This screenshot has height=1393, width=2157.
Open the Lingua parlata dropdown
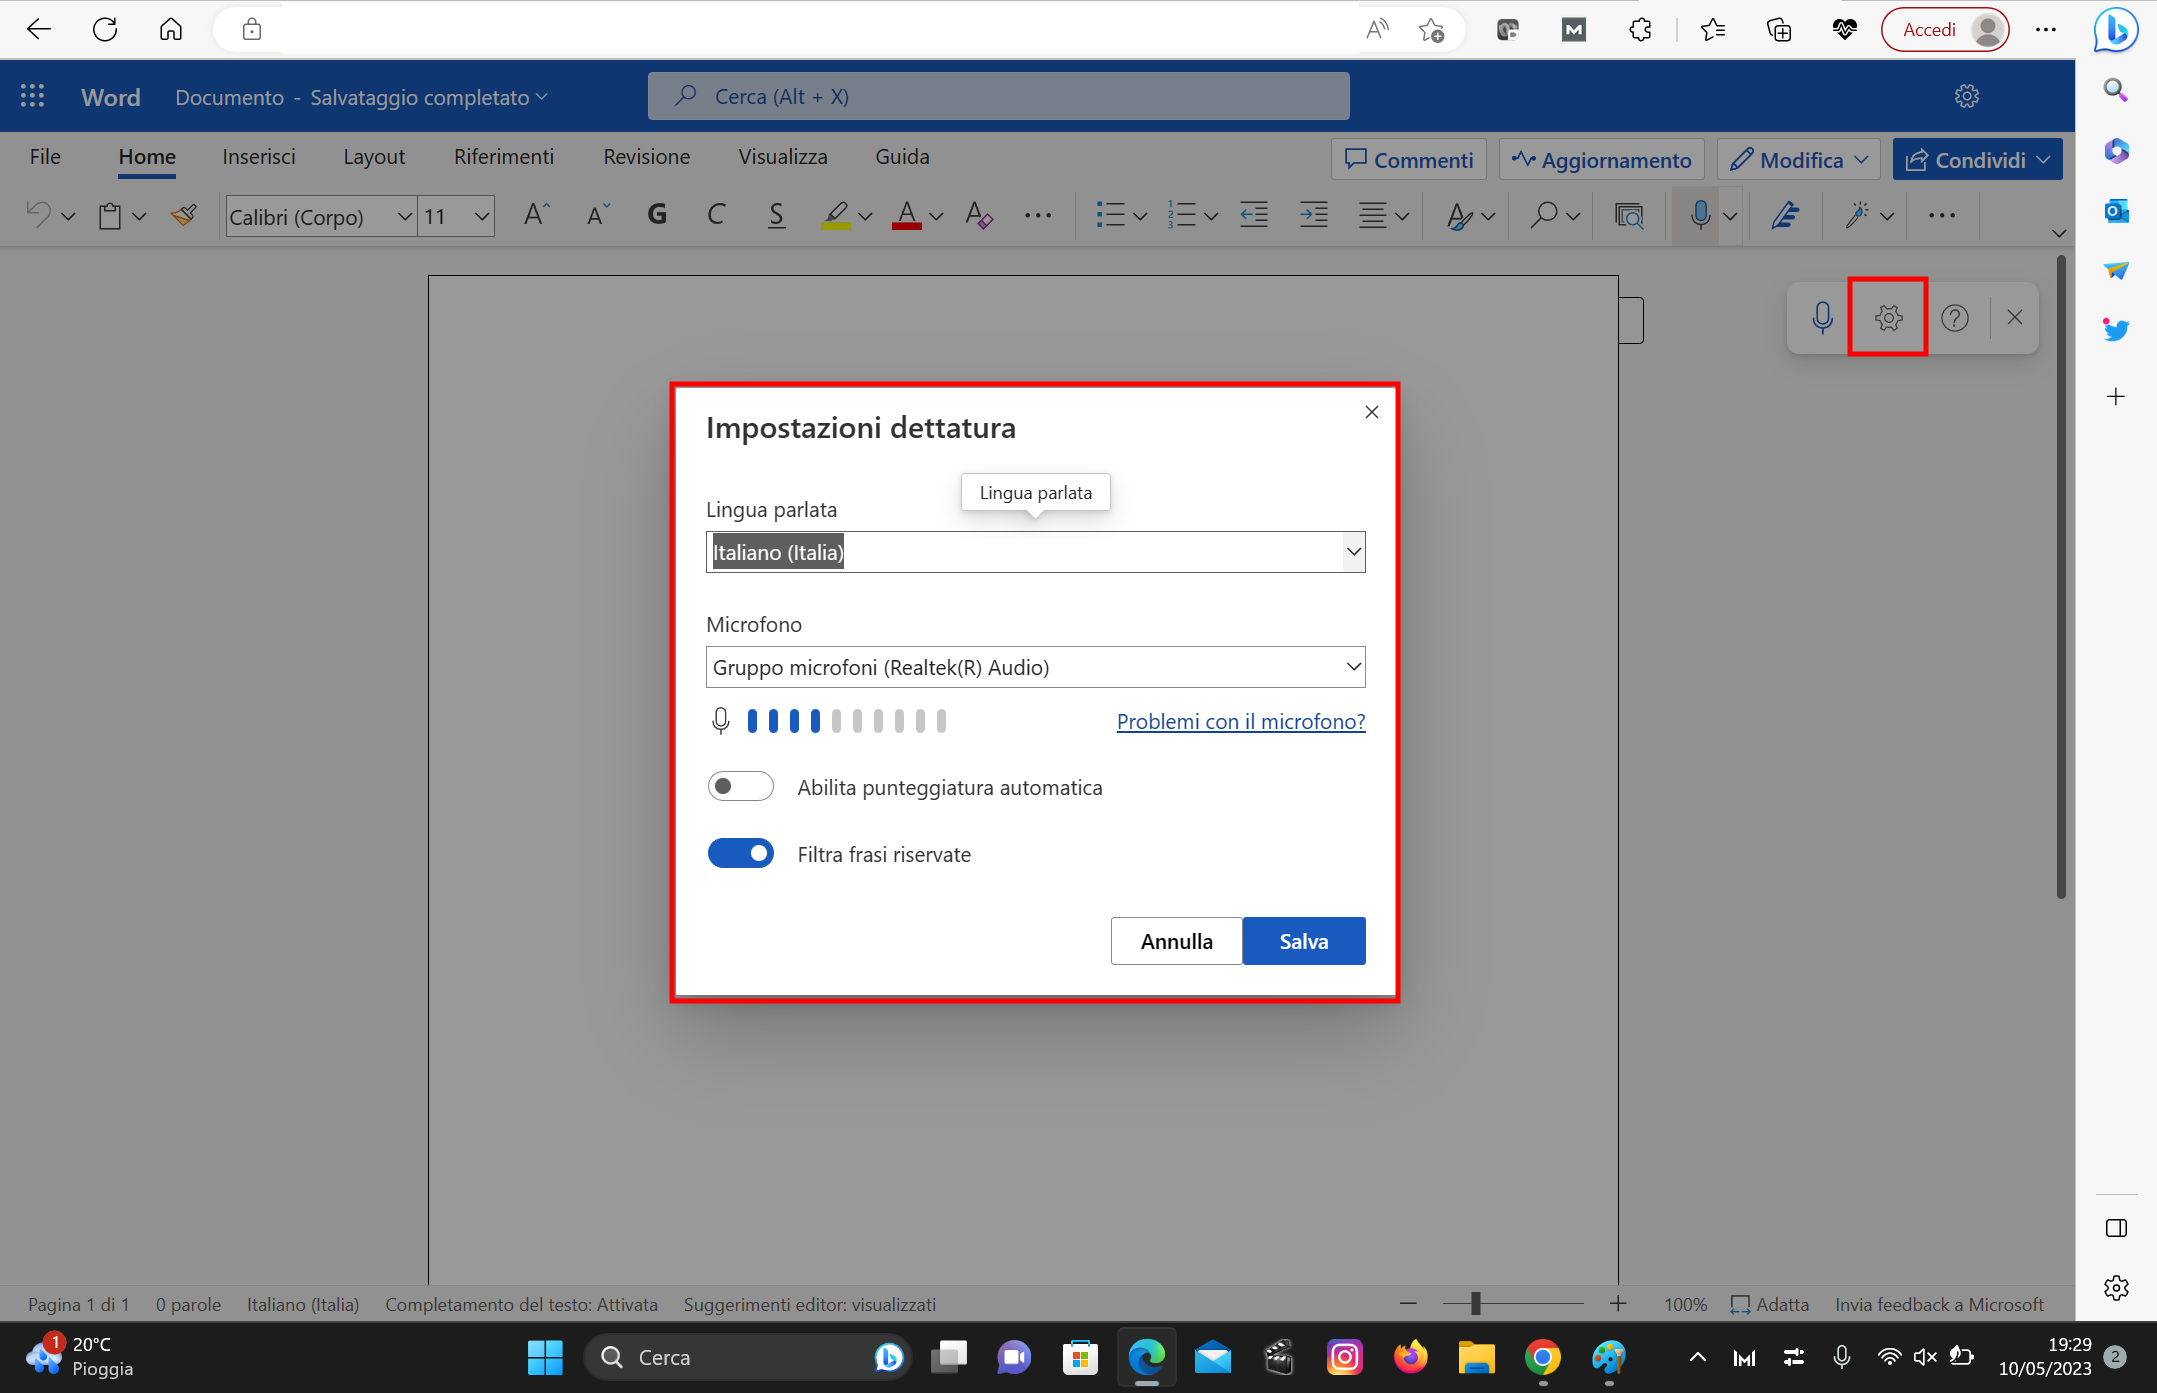tap(1354, 551)
